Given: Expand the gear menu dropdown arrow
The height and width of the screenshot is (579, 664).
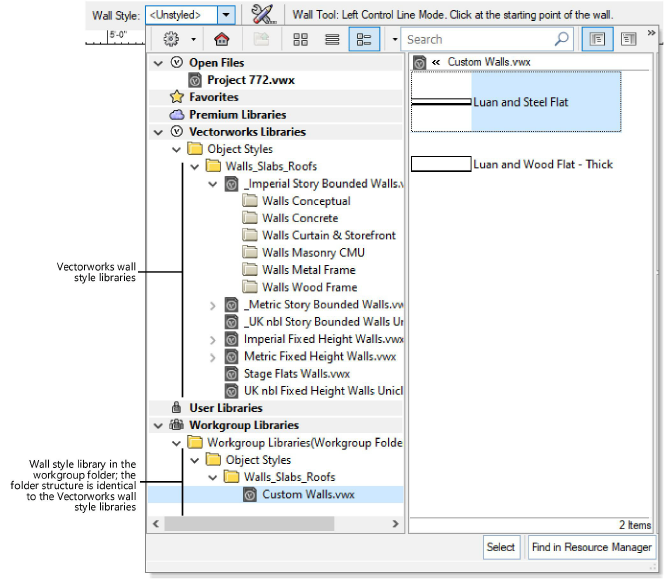Looking at the screenshot, I should [x=194, y=39].
